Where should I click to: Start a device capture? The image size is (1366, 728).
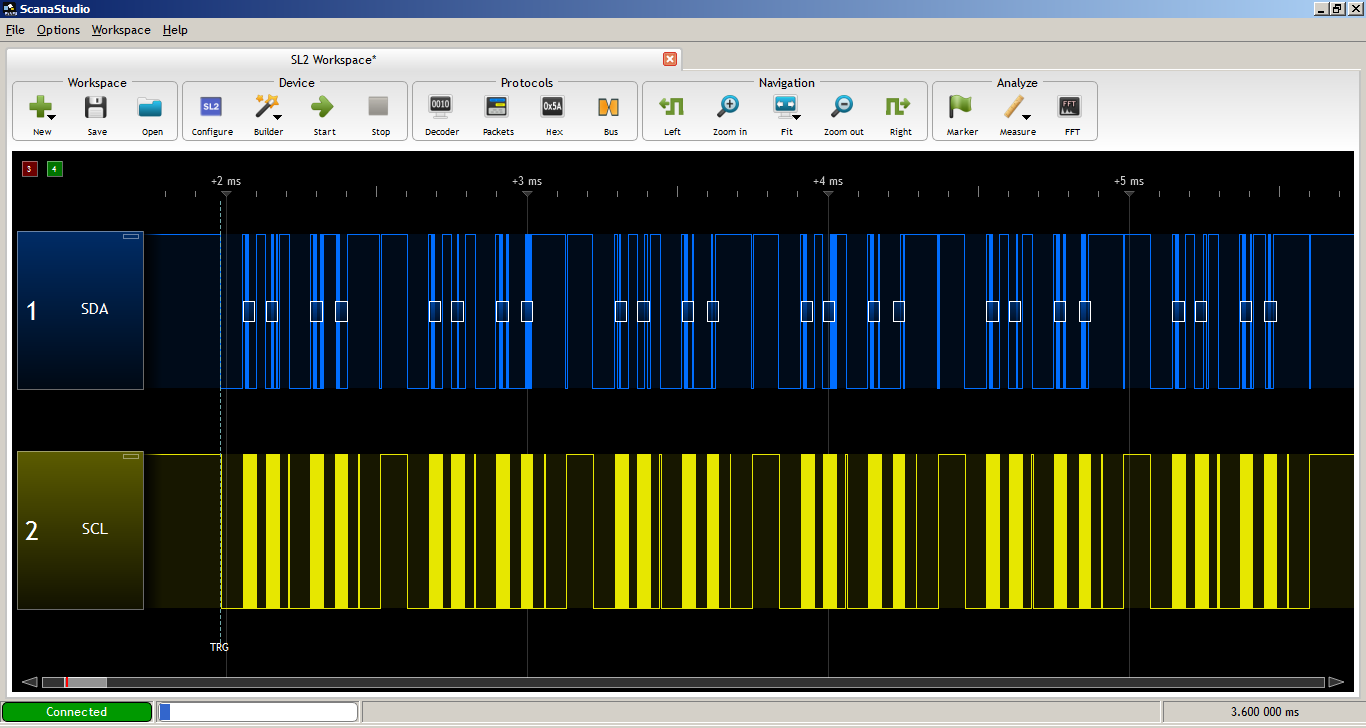[323, 110]
